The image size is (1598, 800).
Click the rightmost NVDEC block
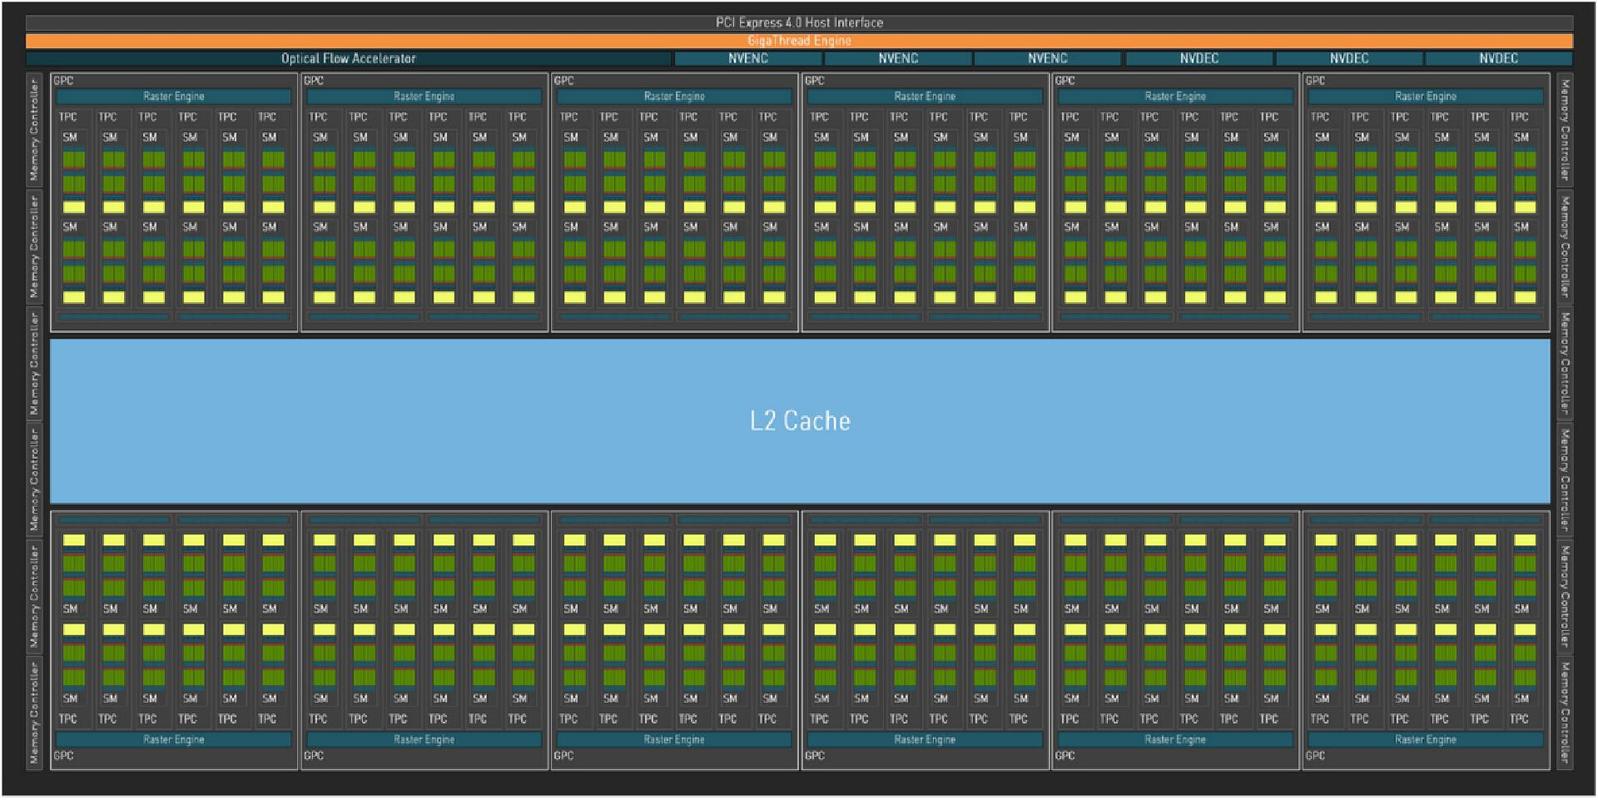tap(1498, 59)
